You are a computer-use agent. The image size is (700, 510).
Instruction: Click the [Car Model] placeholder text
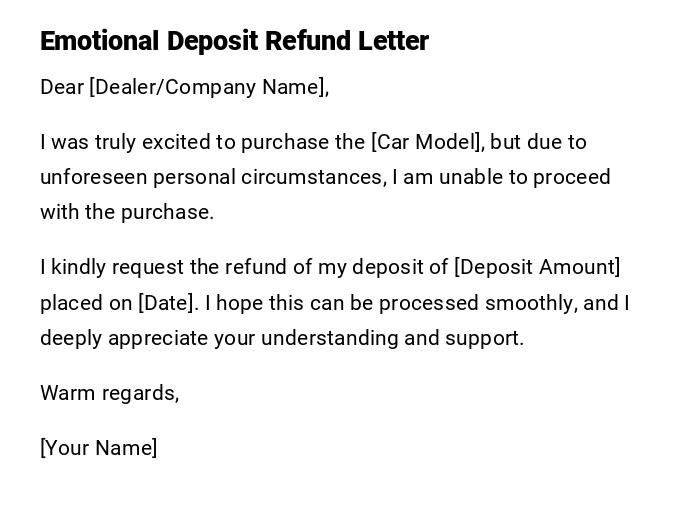coord(427,142)
